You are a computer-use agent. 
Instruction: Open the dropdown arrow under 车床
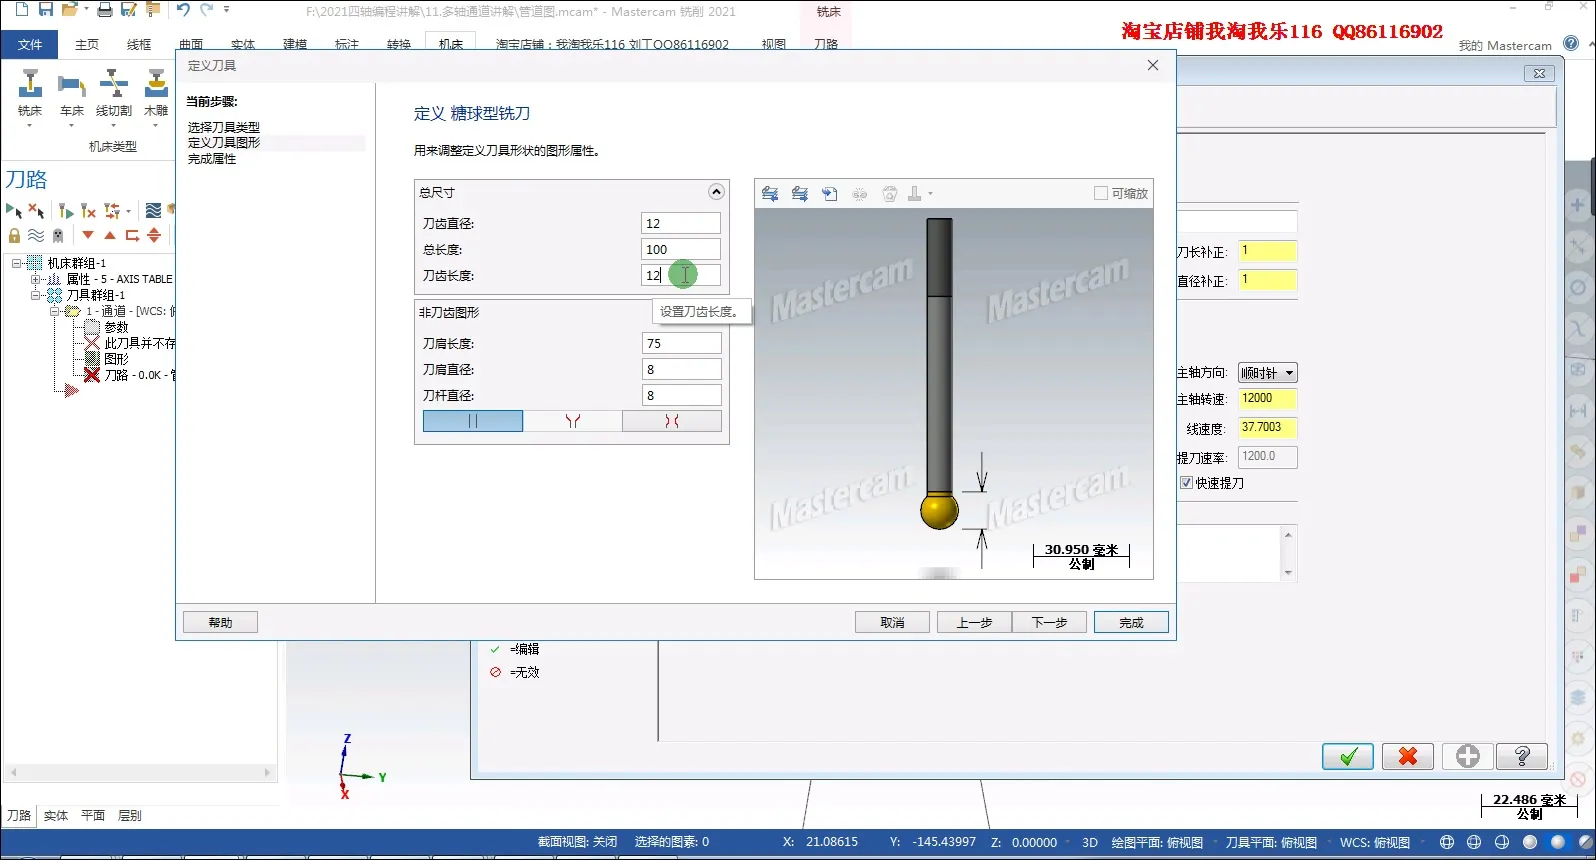point(72,126)
